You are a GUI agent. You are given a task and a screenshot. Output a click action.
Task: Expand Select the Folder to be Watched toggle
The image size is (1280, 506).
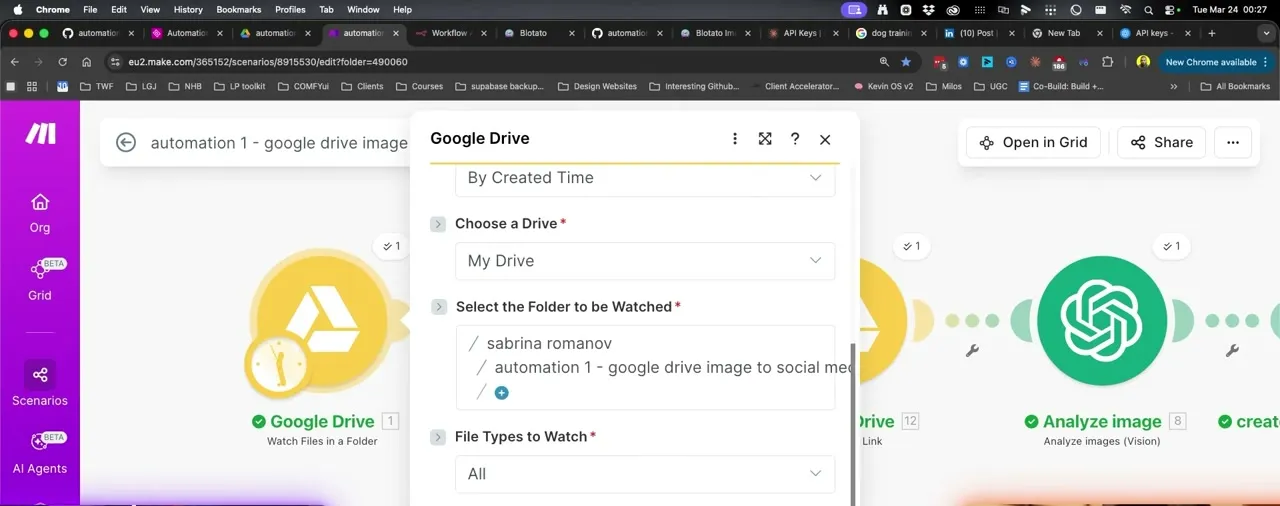pyautogui.click(x=438, y=307)
